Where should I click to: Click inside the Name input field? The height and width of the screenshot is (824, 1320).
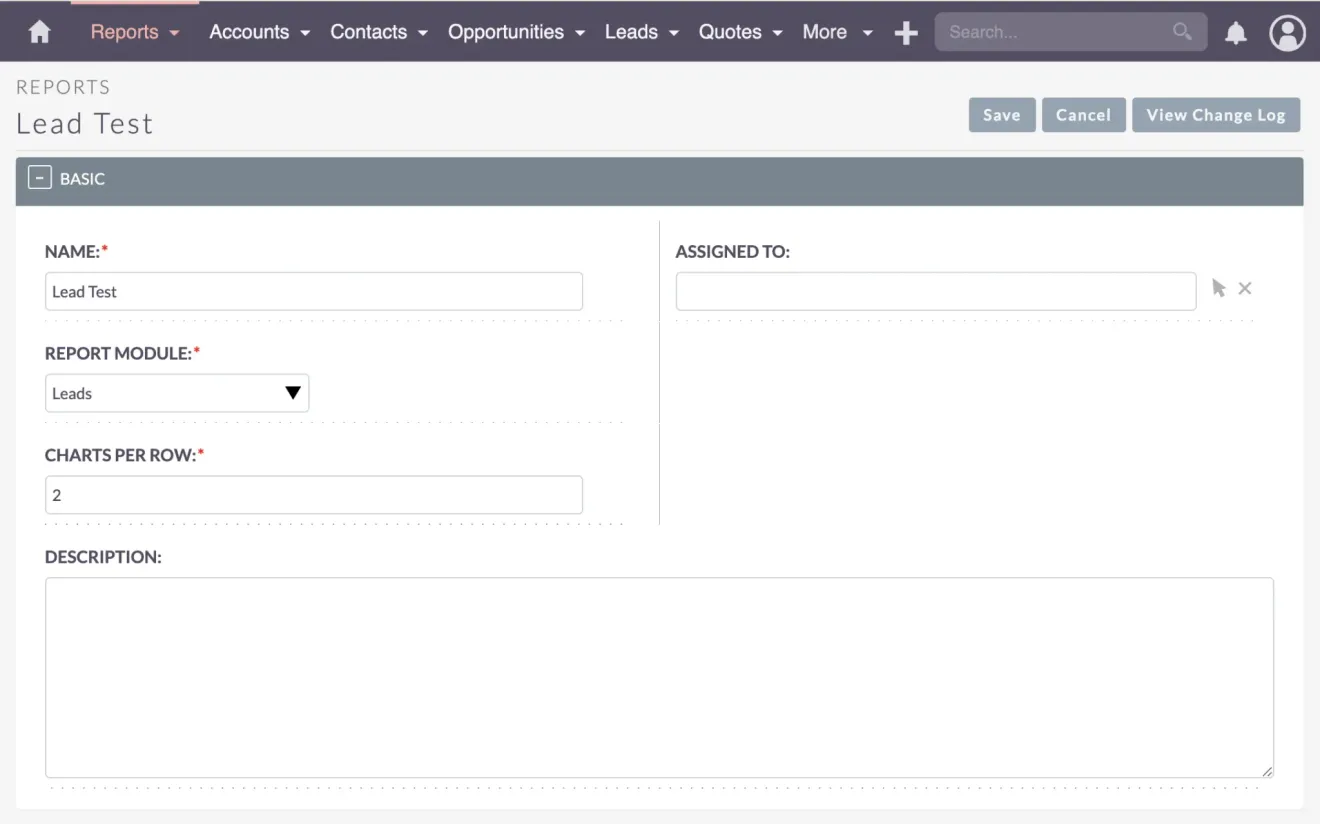[313, 291]
